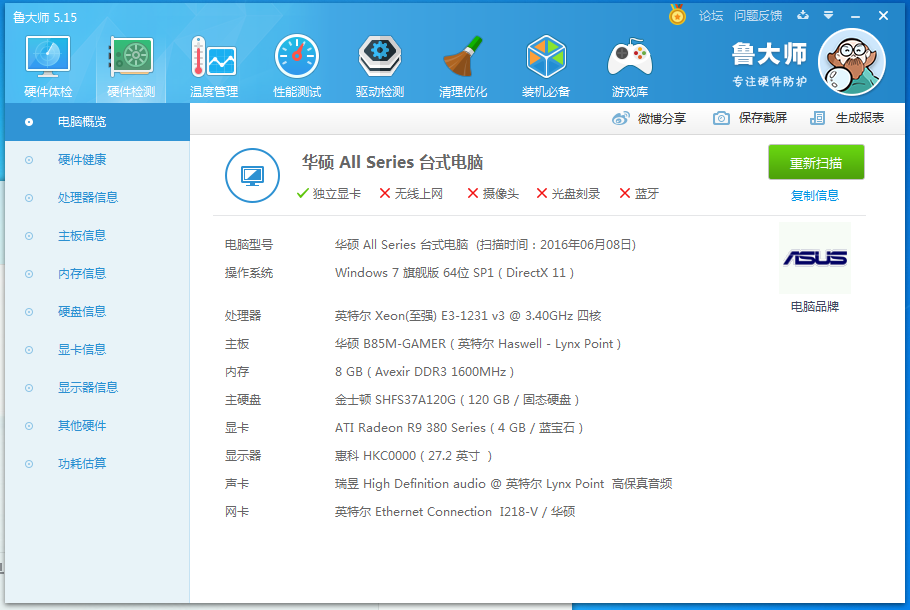Click the computer monitor circle icon
The height and width of the screenshot is (610, 910).
pyautogui.click(x=252, y=175)
